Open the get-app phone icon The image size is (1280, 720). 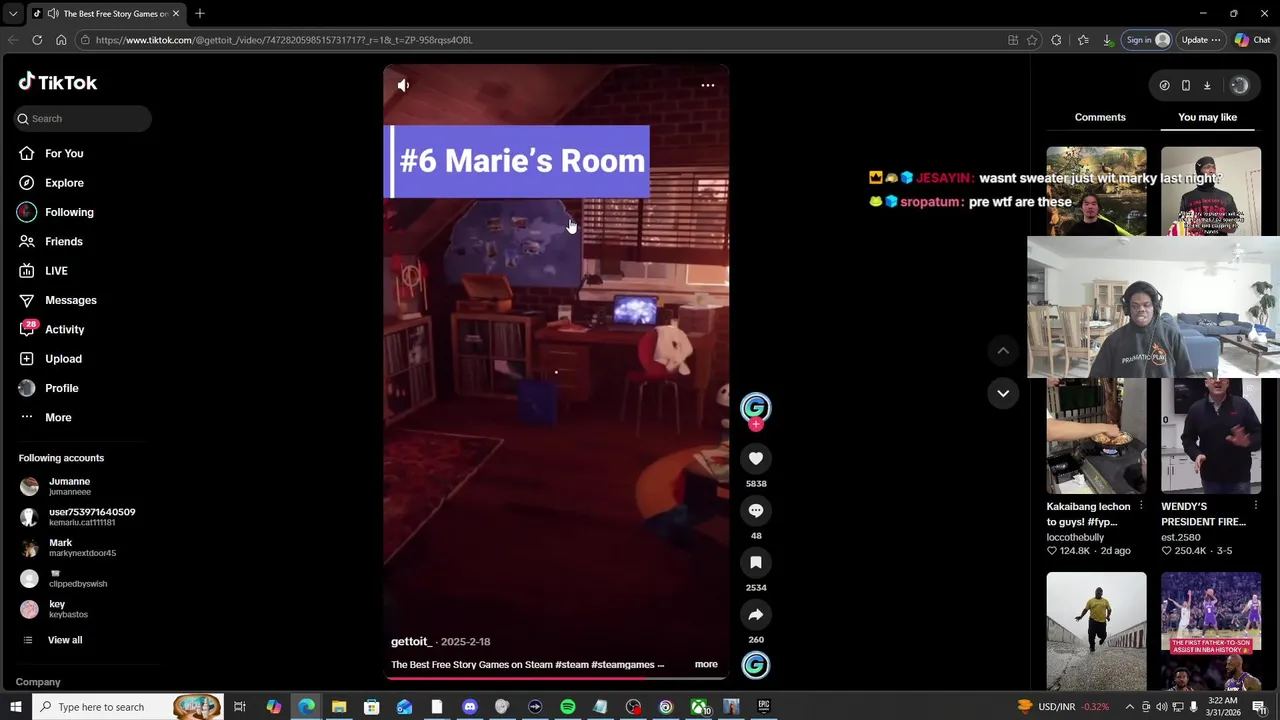1186,85
